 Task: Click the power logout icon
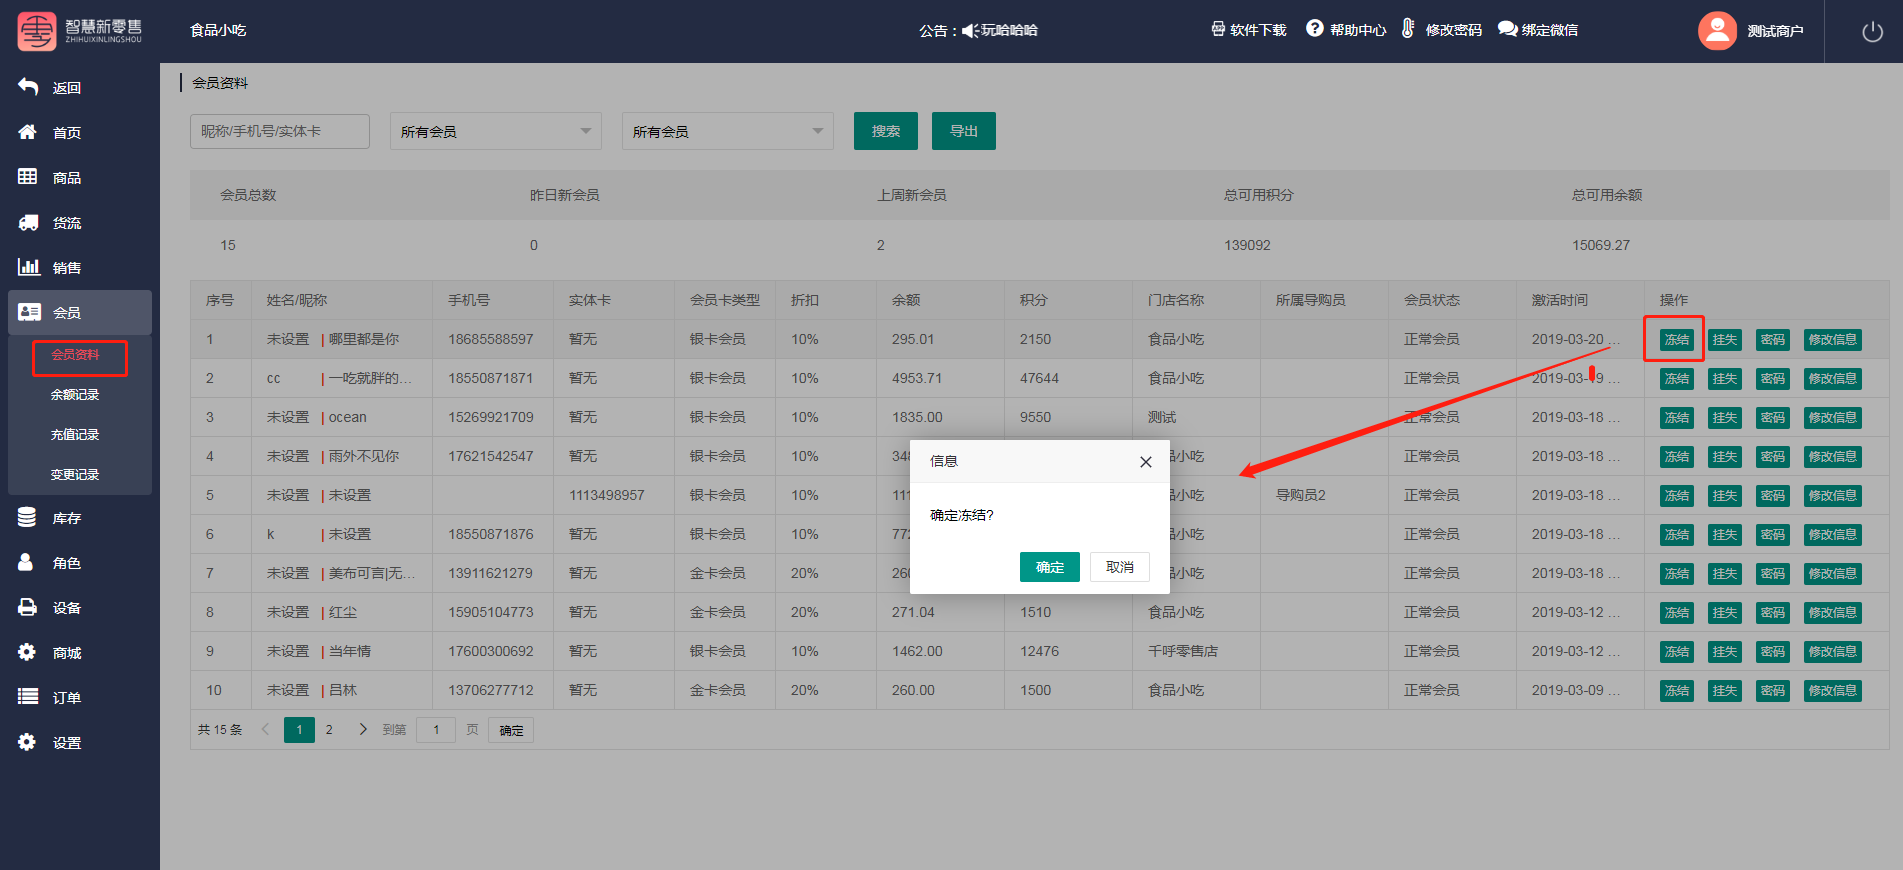(1873, 31)
